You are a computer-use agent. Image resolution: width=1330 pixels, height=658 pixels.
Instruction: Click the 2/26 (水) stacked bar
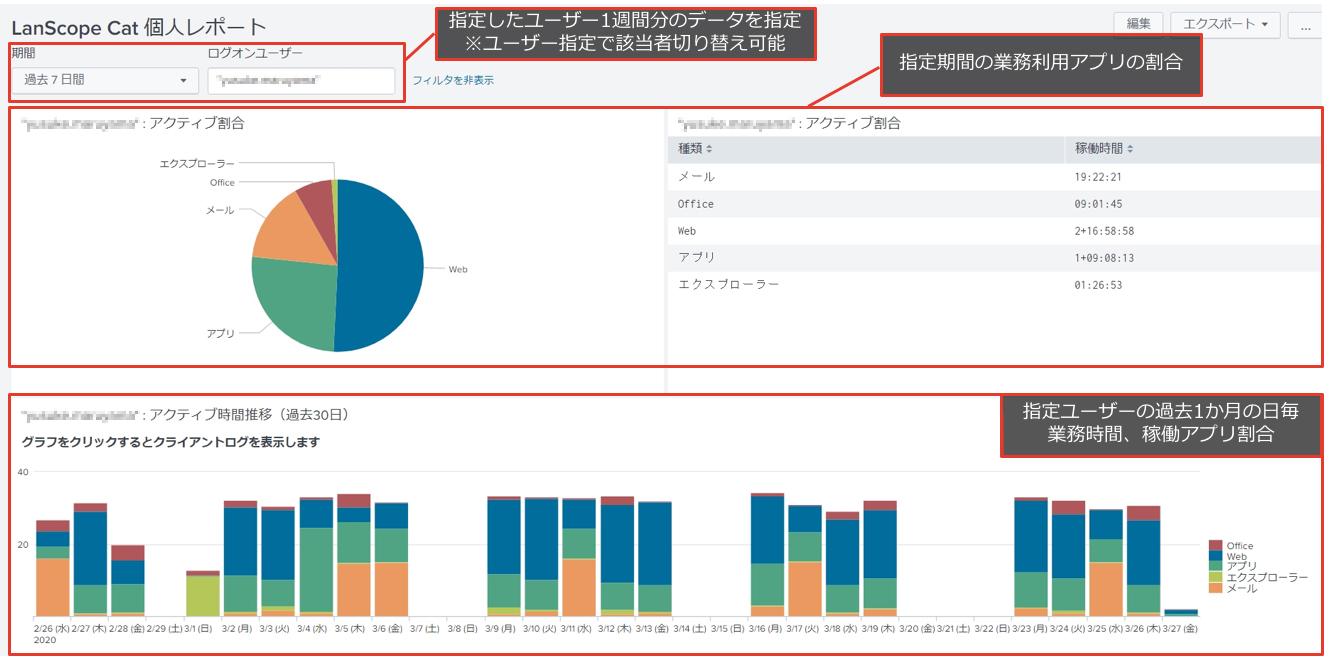coord(53,568)
